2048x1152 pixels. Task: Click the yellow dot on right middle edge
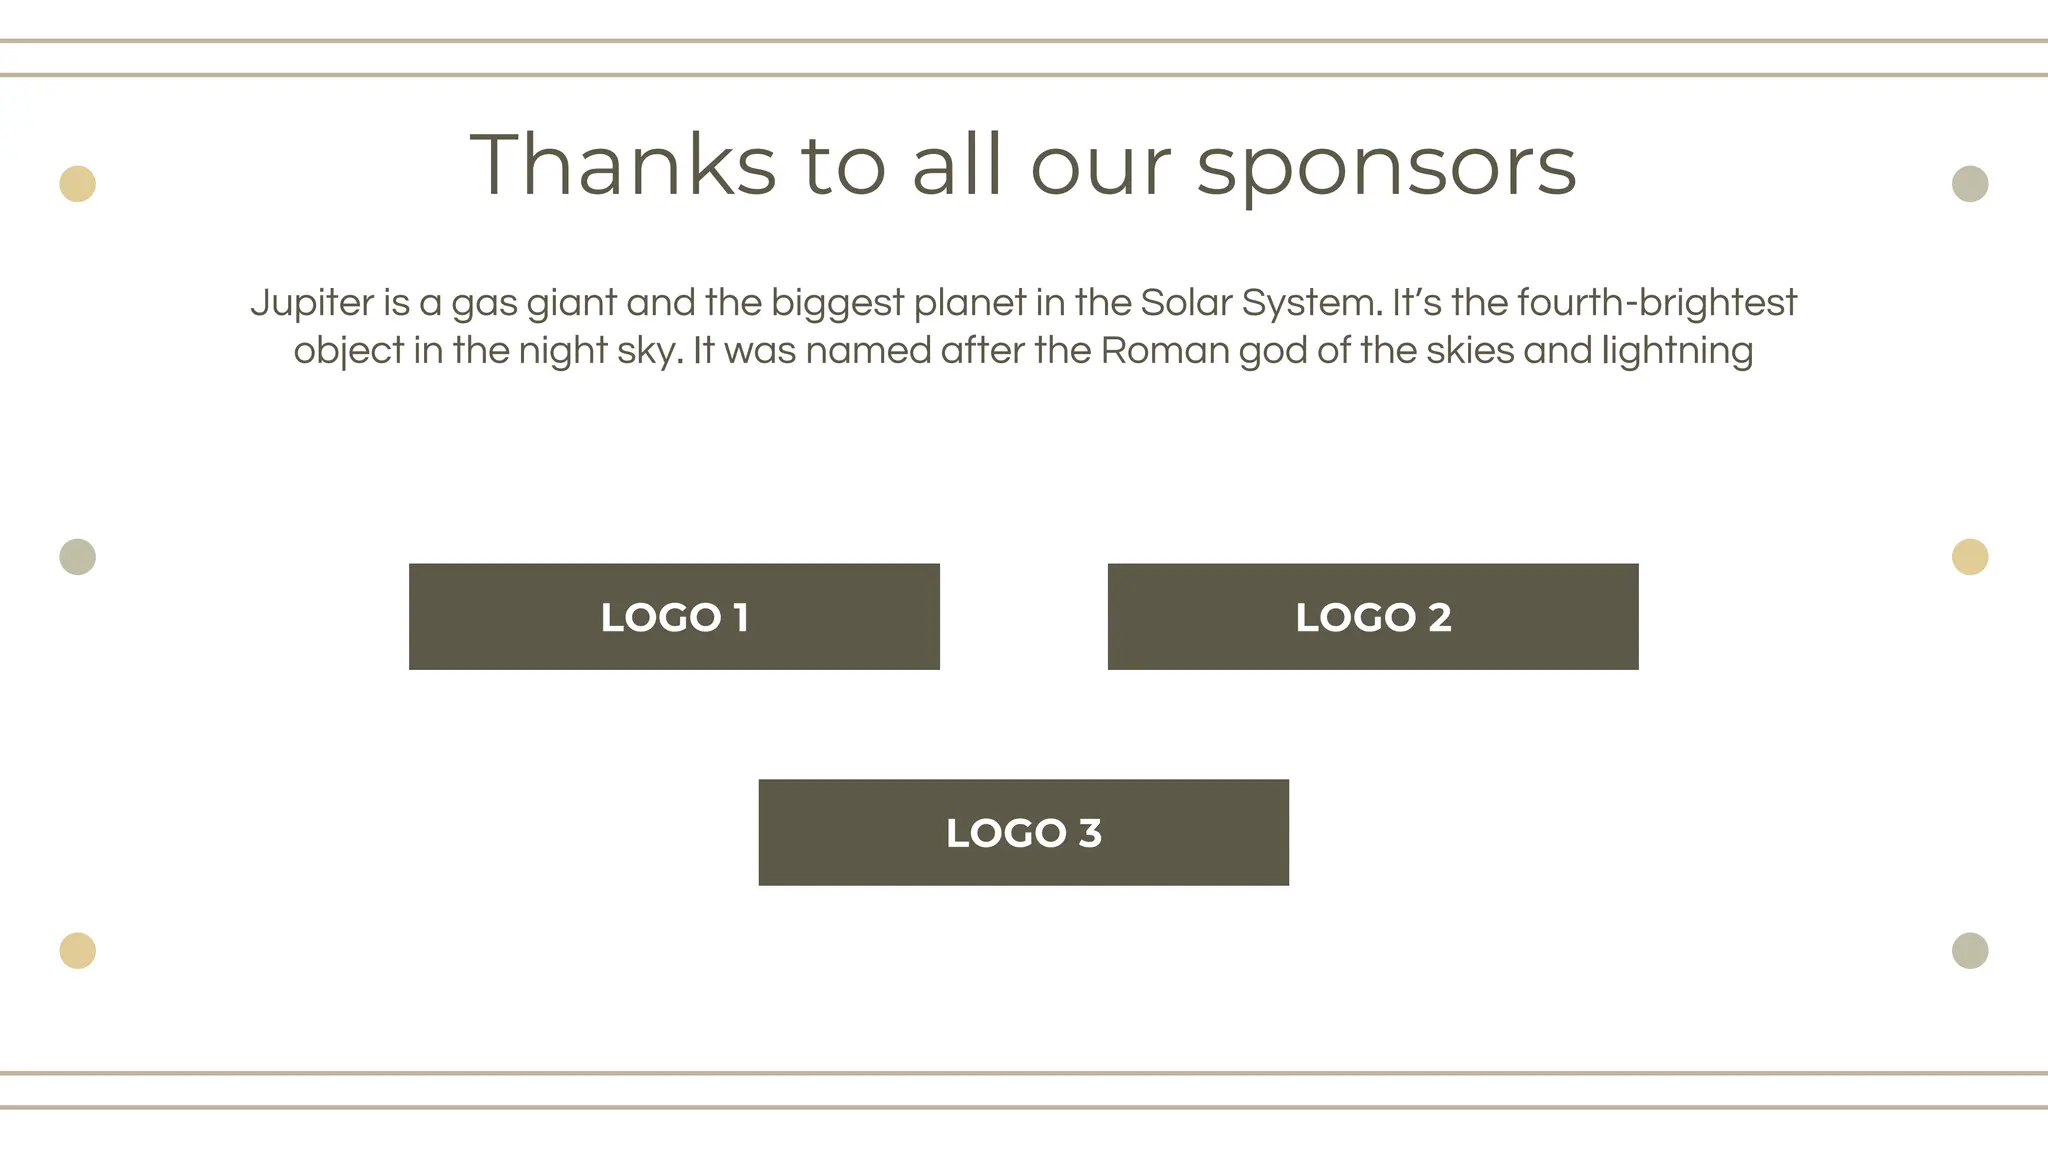[x=1970, y=557]
